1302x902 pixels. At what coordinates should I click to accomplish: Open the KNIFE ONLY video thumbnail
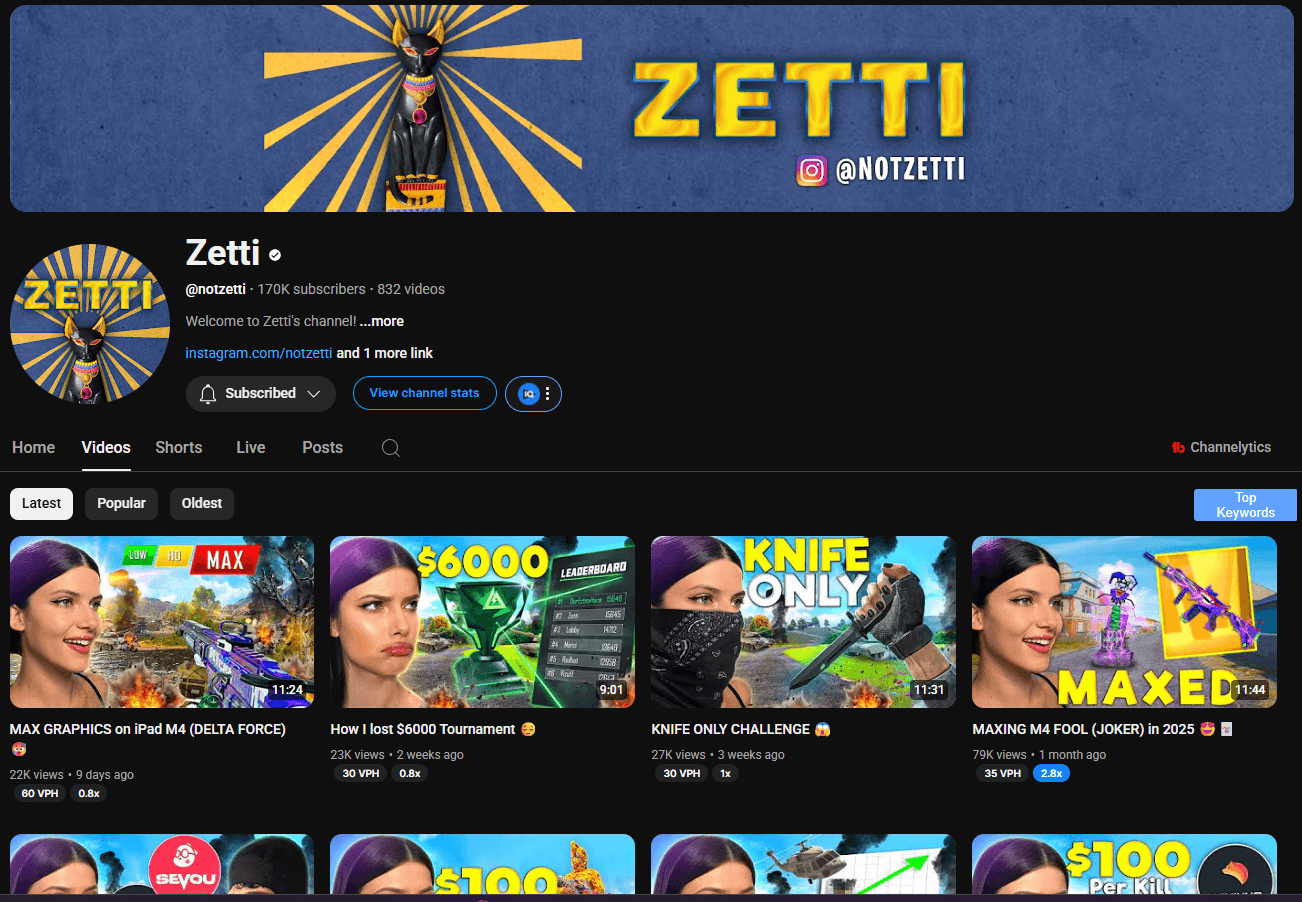[x=803, y=622]
